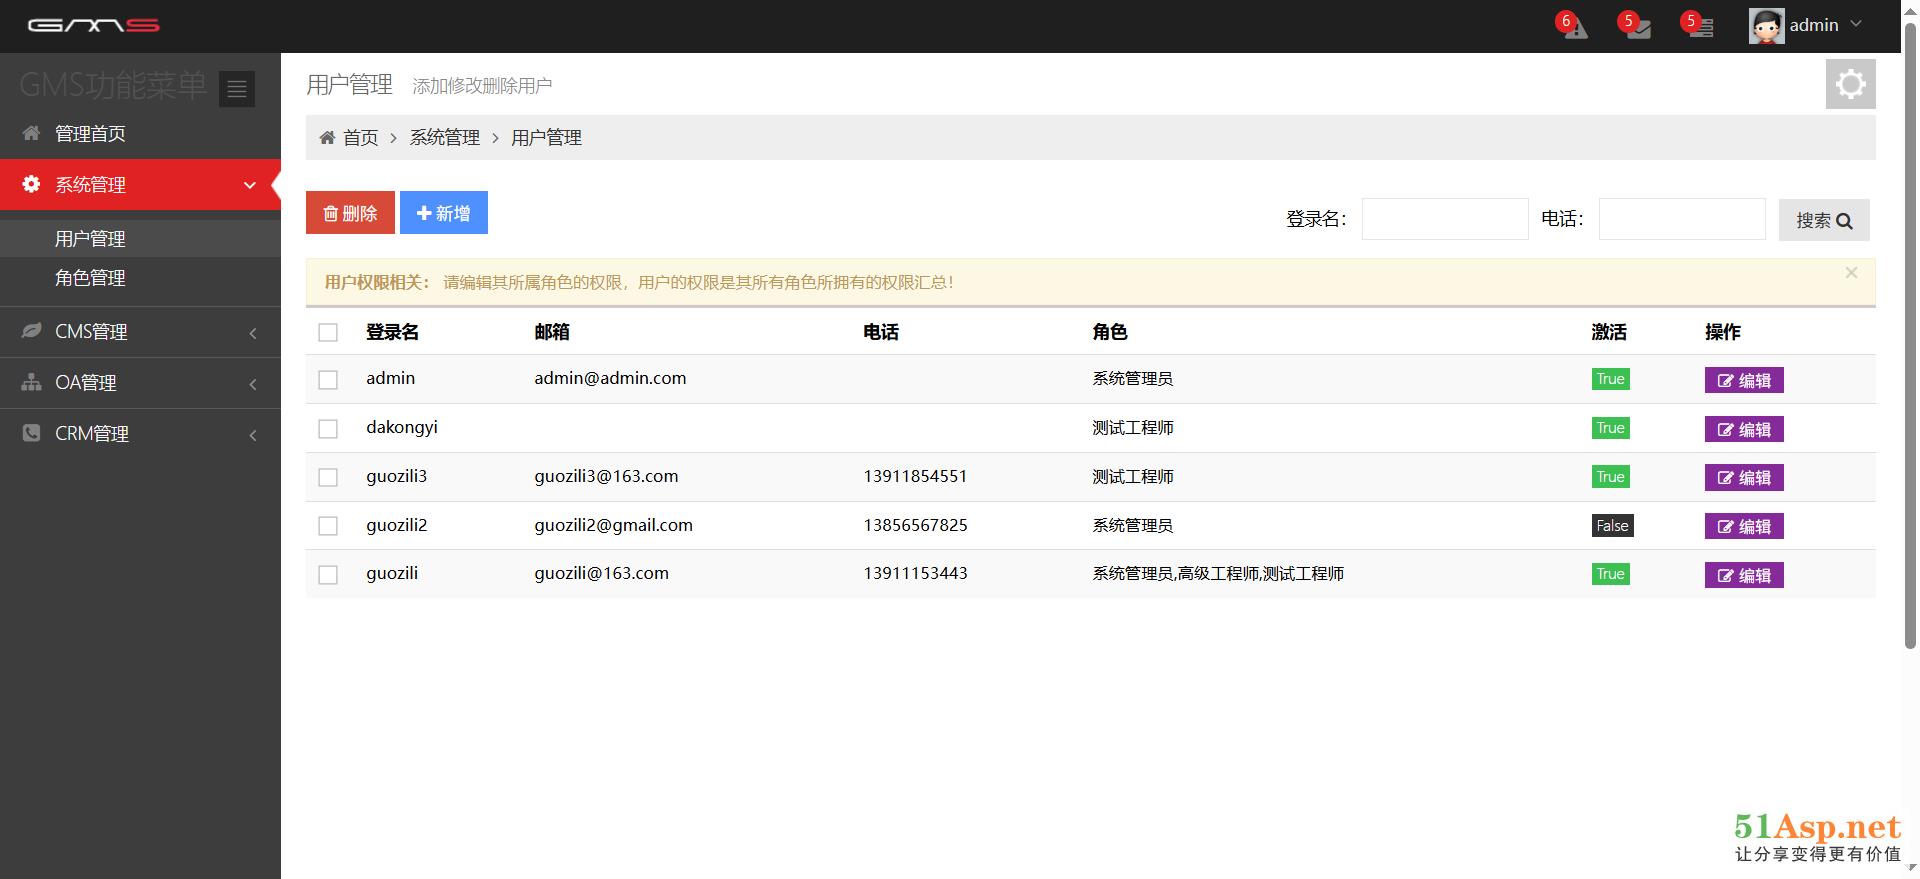Click the settings gear icon
The width and height of the screenshot is (1920, 879).
1850,84
